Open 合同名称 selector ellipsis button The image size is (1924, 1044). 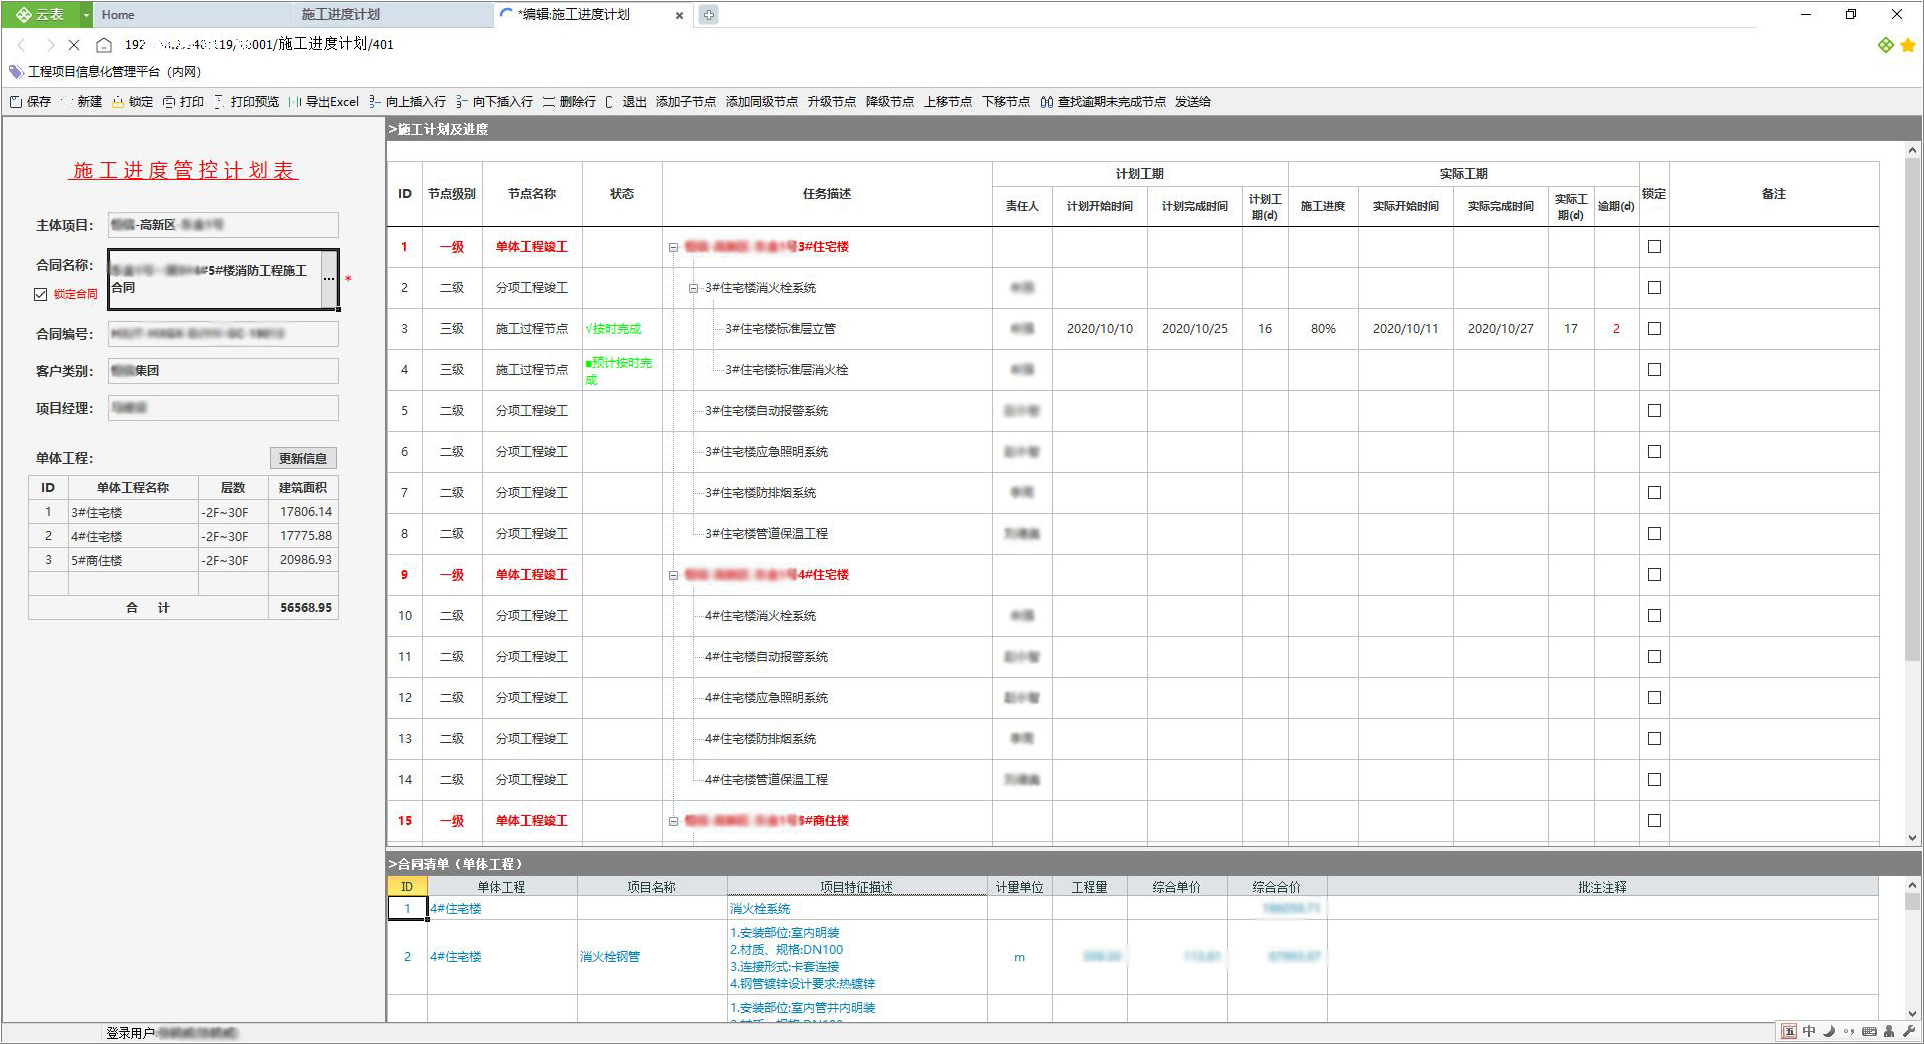coord(329,279)
